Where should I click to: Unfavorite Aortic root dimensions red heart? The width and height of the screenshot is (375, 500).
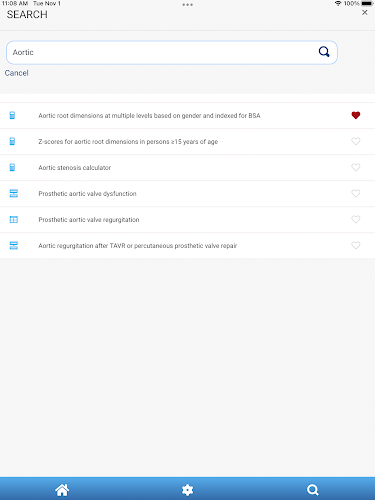[356, 115]
